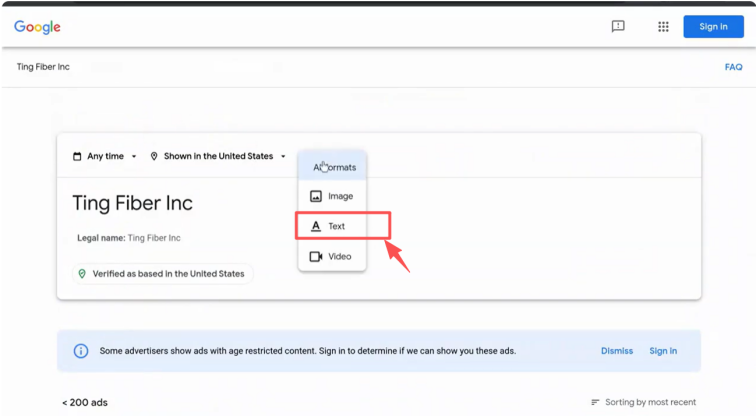Dismiss the age restricted content notice

pyautogui.click(x=617, y=351)
